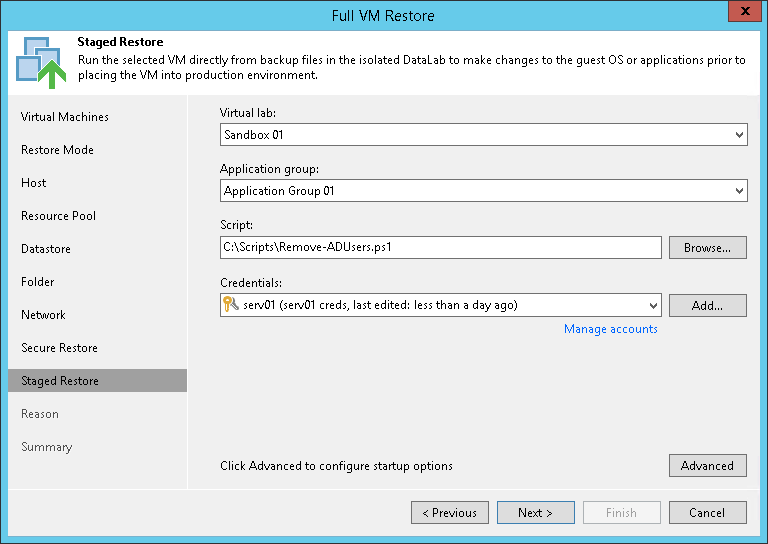
Task: Expand the Credentials dropdown list
Action: pos(653,305)
